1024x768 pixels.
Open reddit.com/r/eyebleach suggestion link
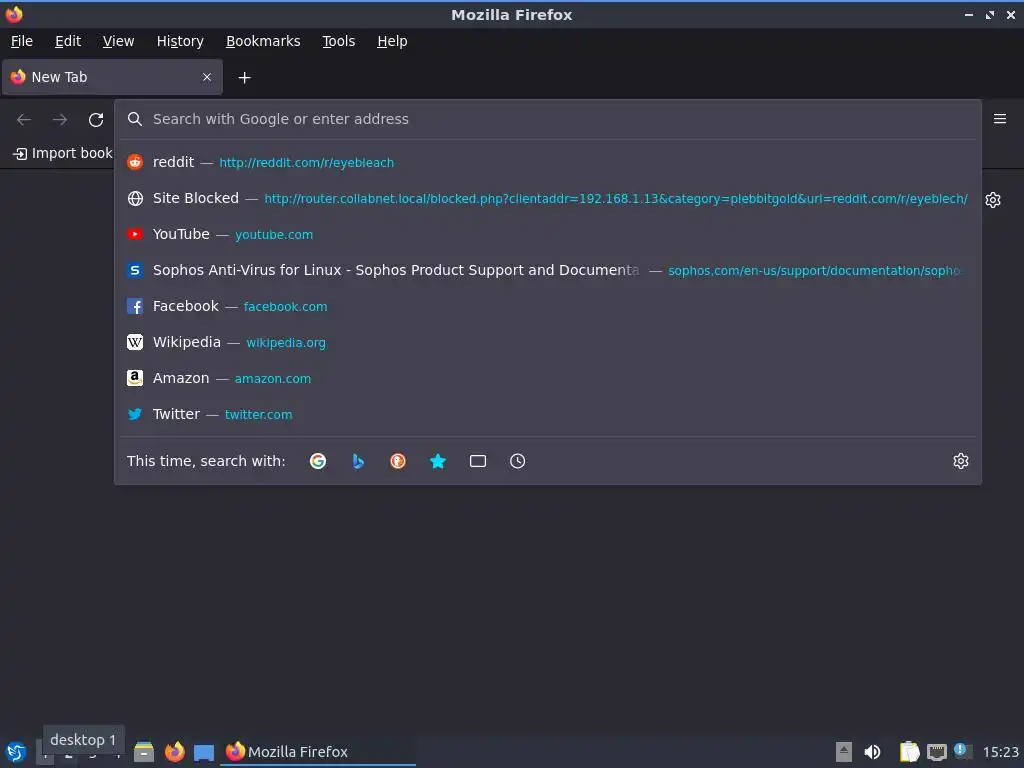click(x=306, y=163)
